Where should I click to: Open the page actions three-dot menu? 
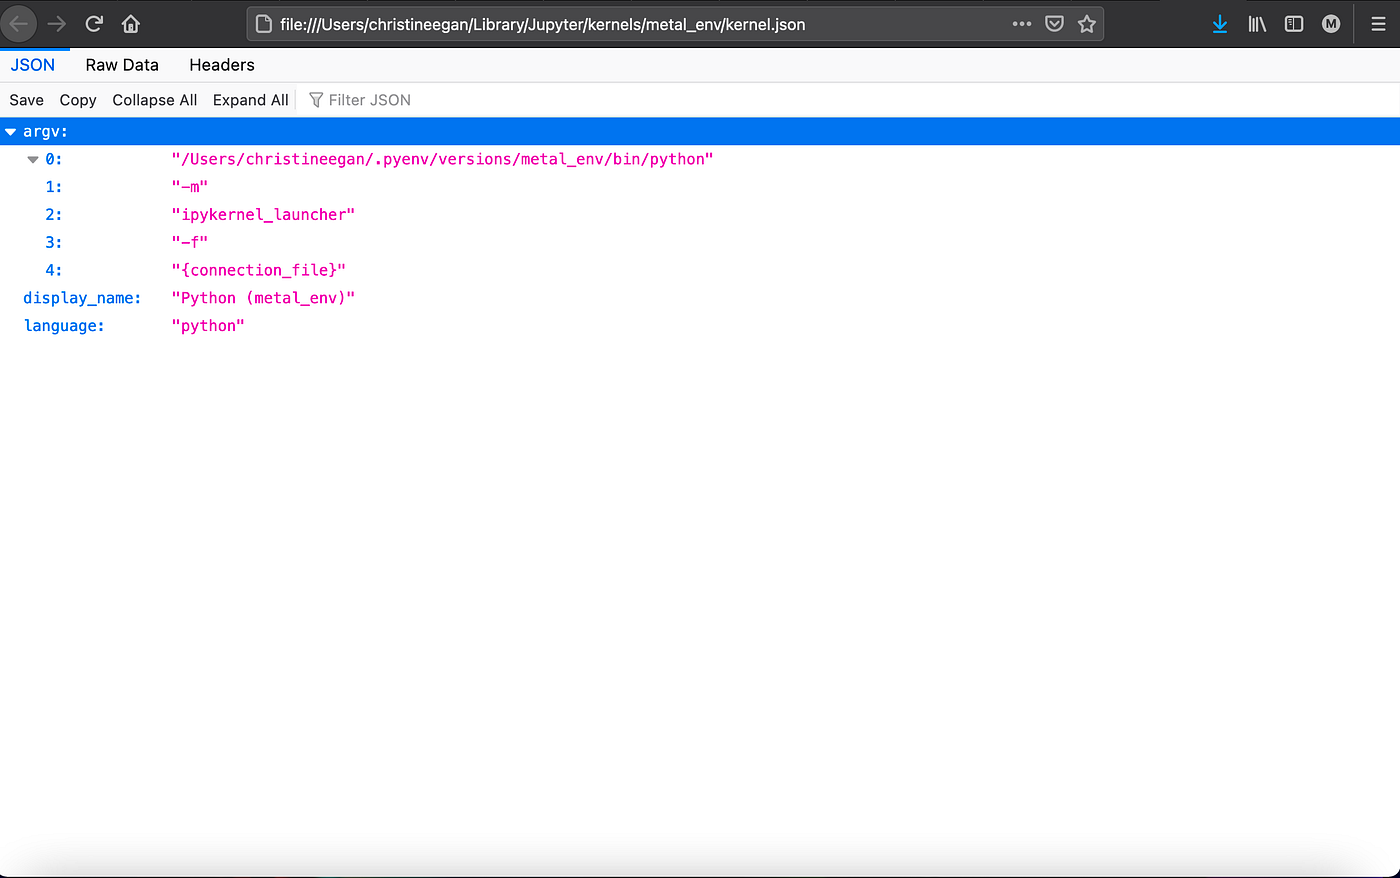click(1021, 24)
